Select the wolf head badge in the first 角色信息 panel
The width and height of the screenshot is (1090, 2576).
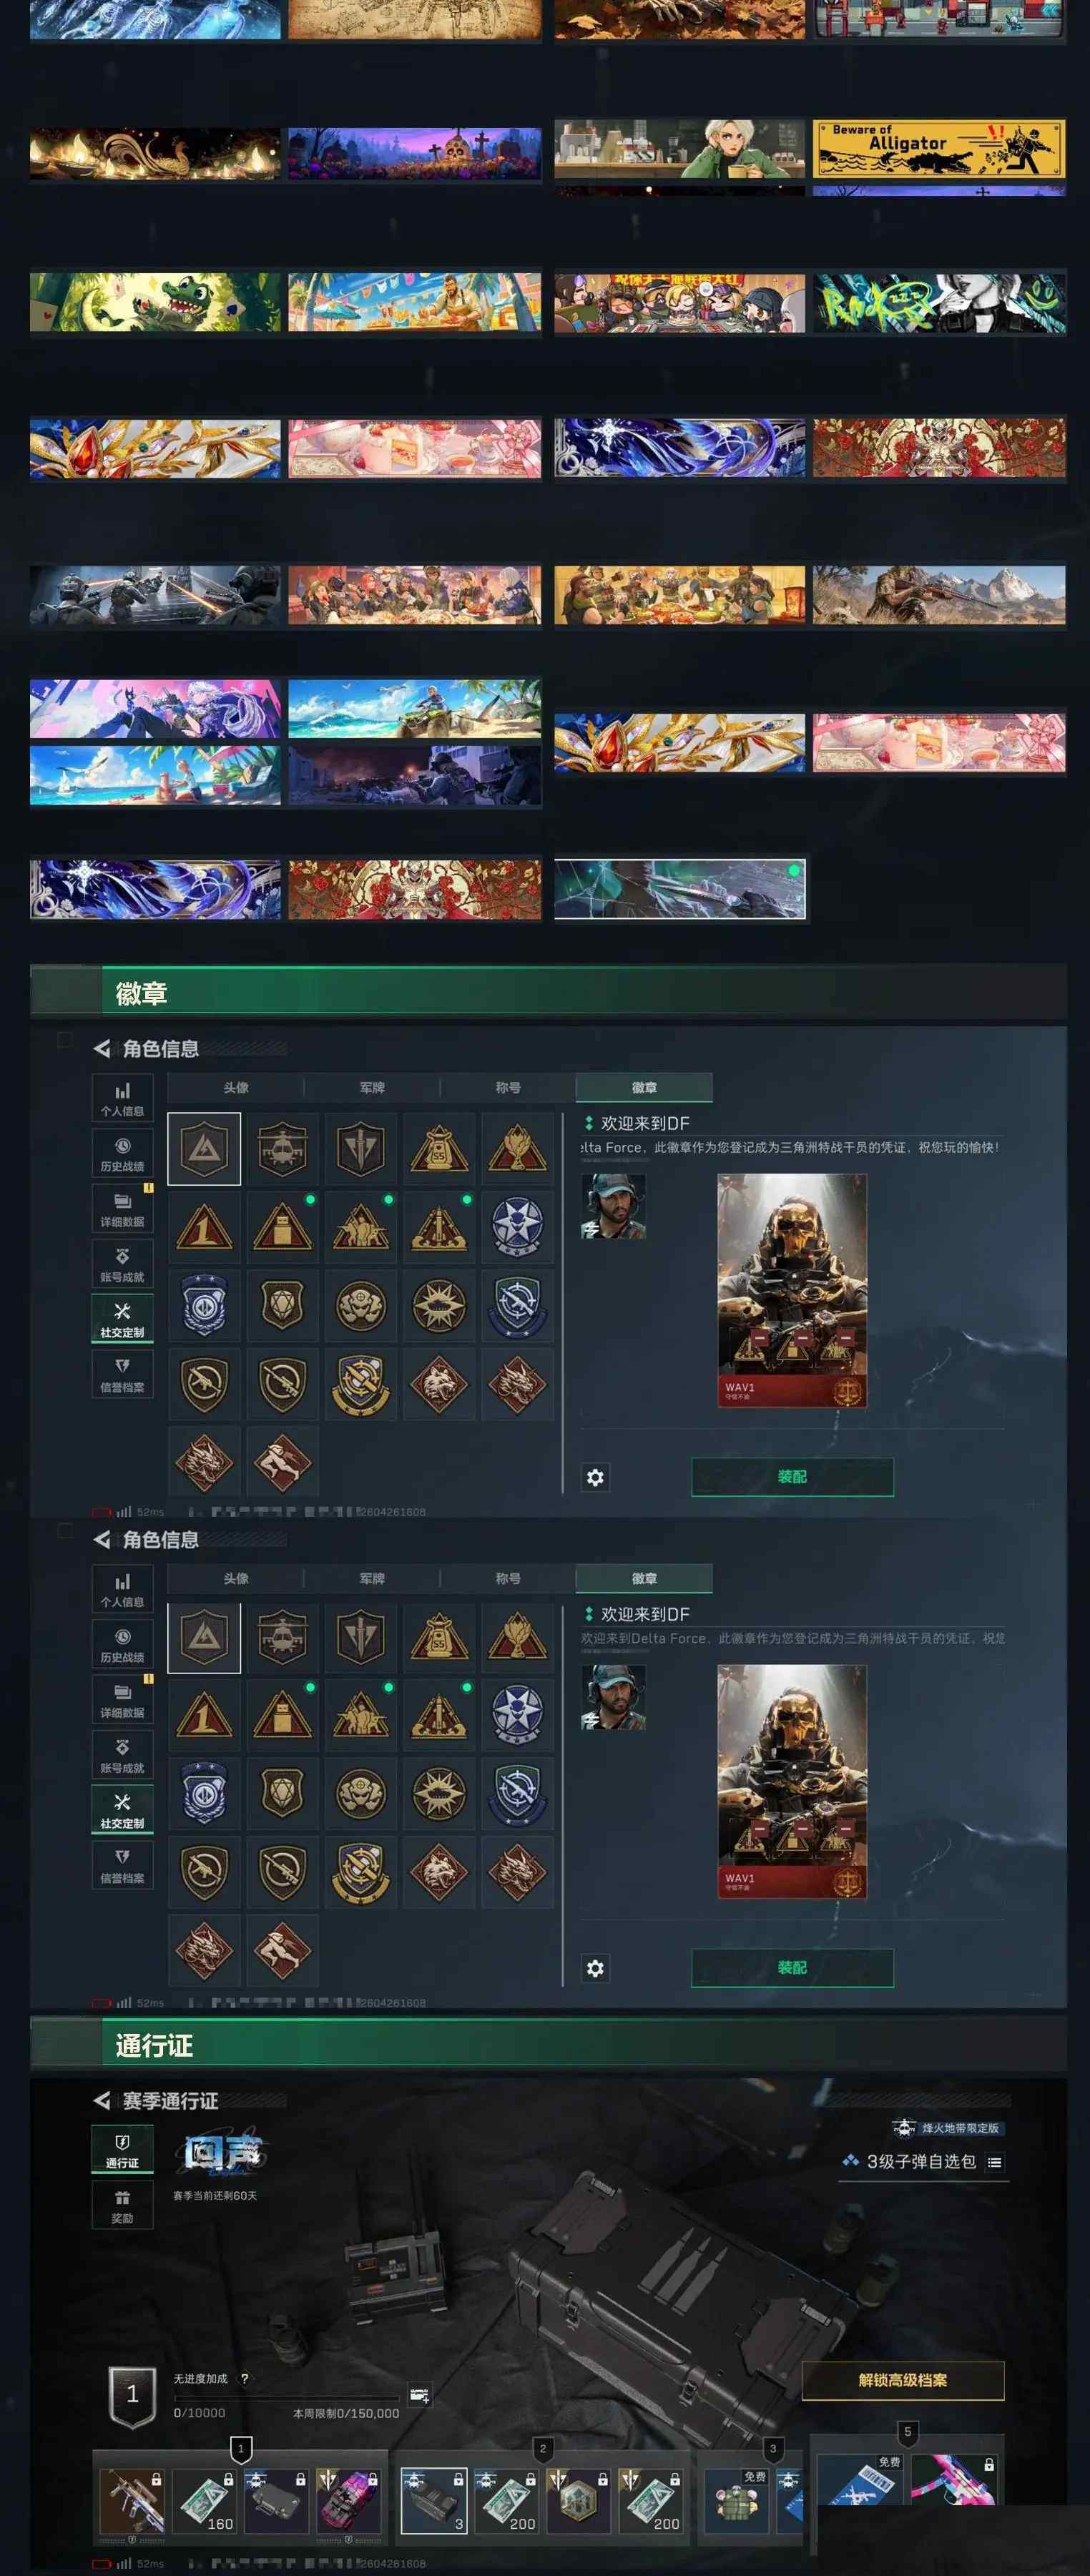tap(439, 1383)
